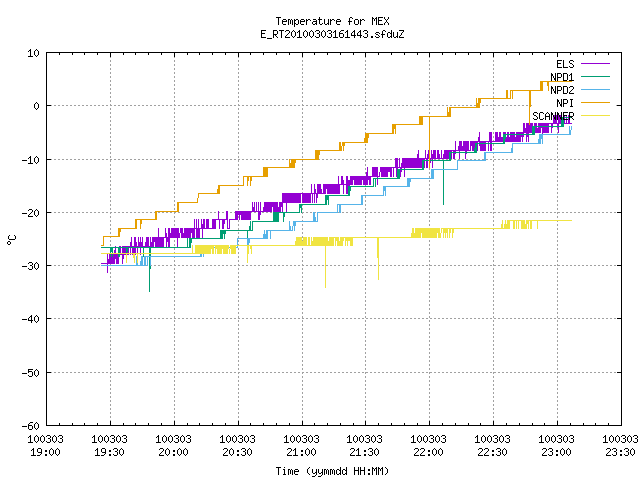The height and width of the screenshot is (480, 640).
Task: Click the y-axis label -50
Action: [31, 373]
